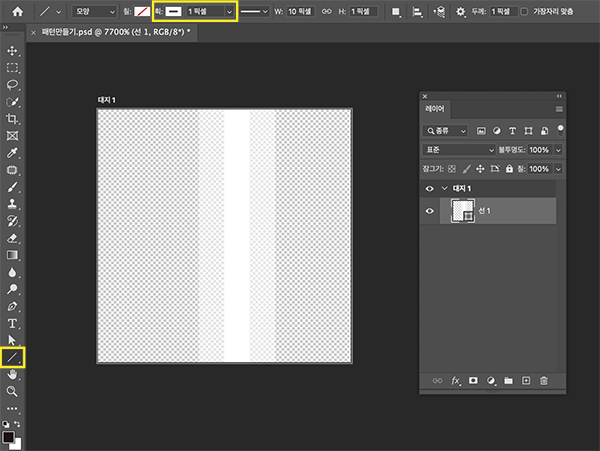Enable the 가장자리 맞춤 checkbox

click(x=525, y=12)
